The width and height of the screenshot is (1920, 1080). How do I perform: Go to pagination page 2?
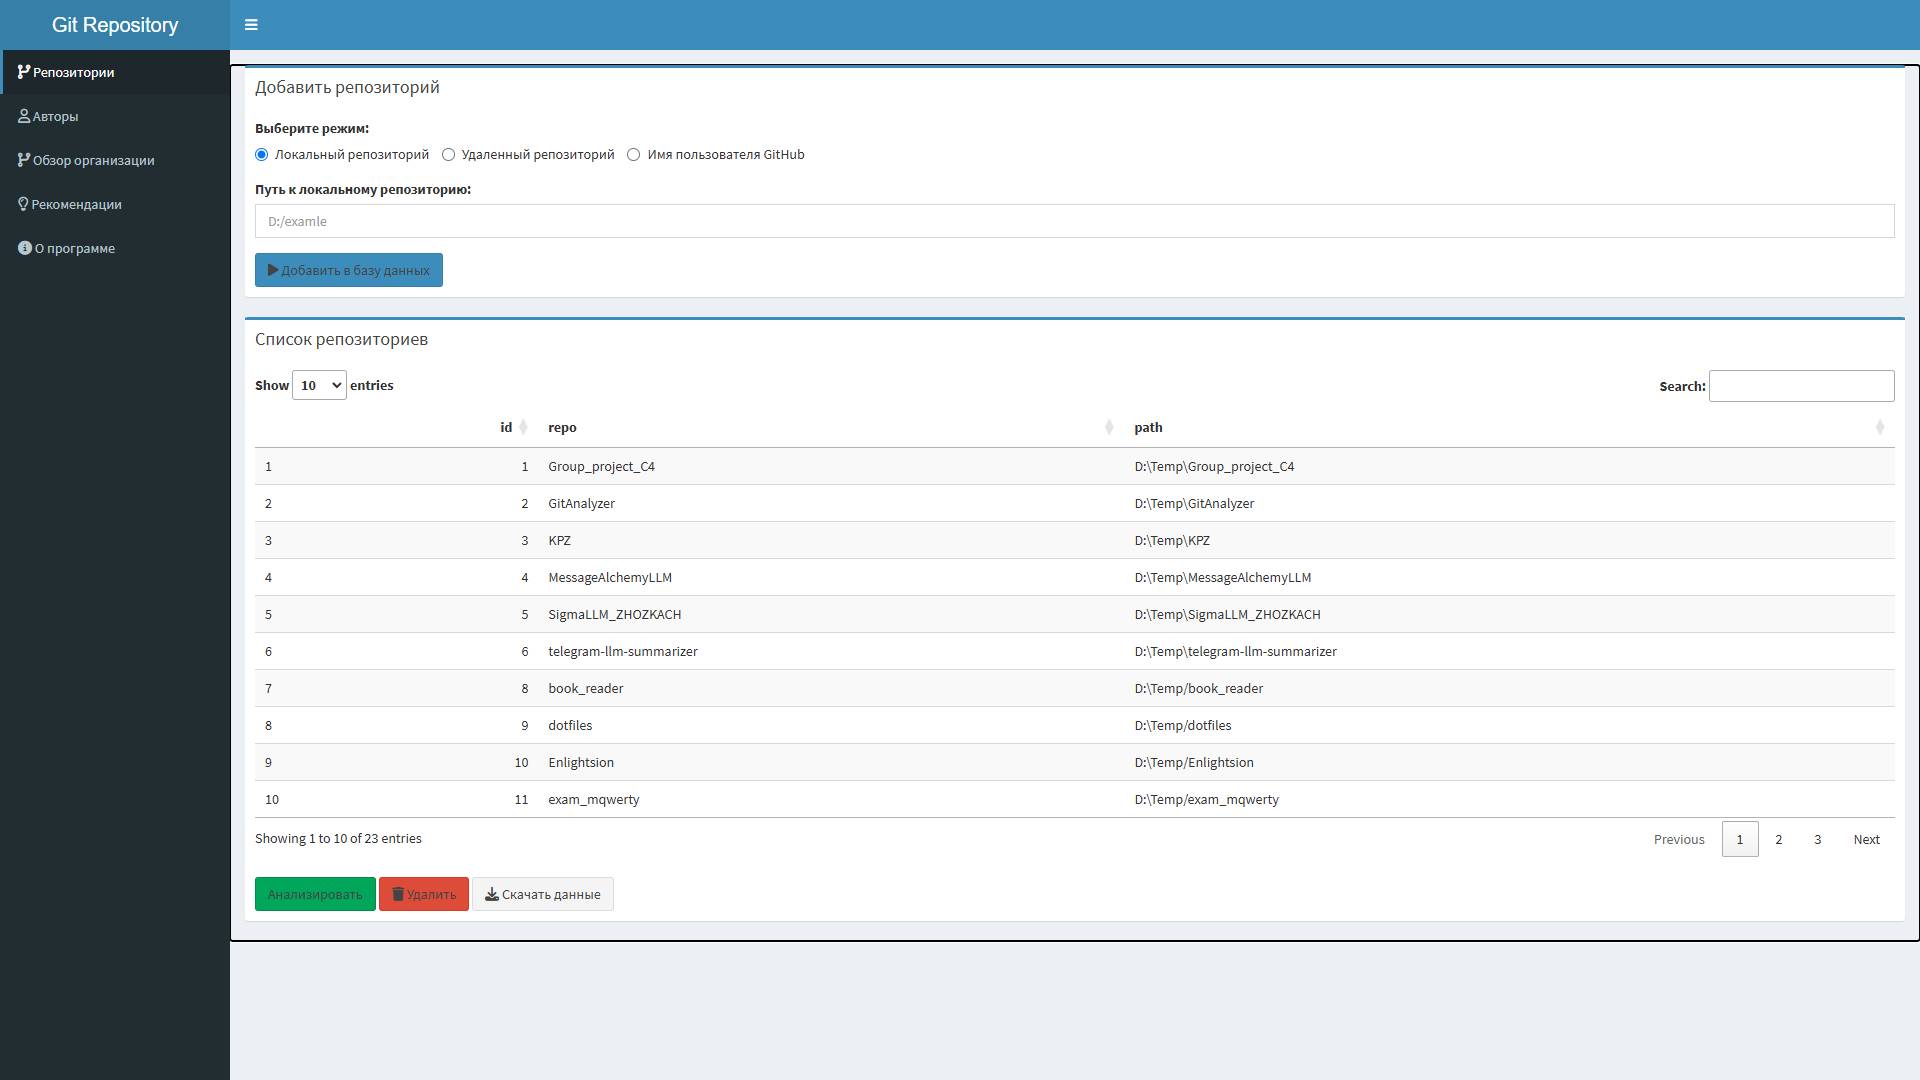pos(1778,839)
